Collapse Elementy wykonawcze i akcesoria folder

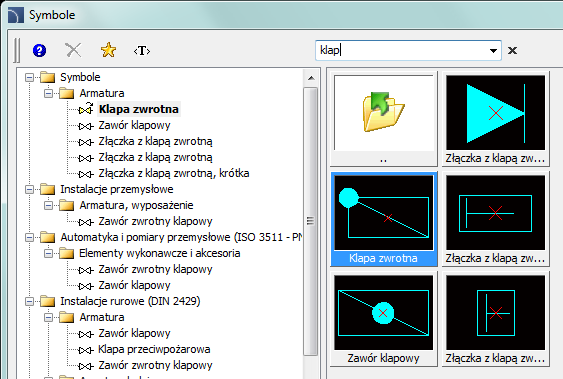(48, 253)
